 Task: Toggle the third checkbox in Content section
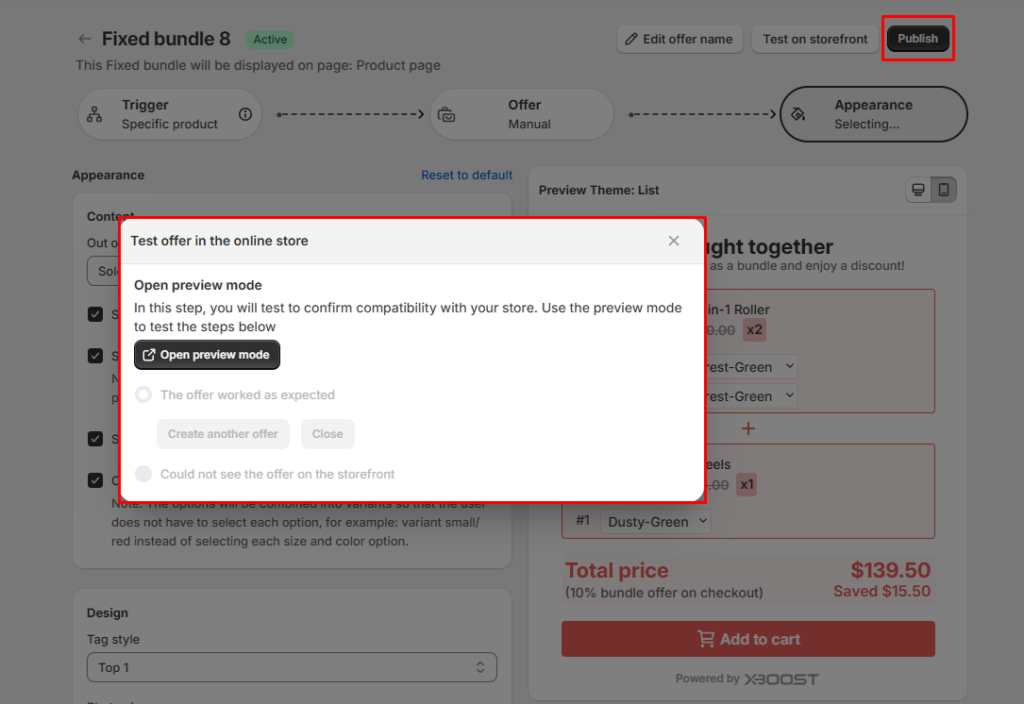[x=95, y=439]
